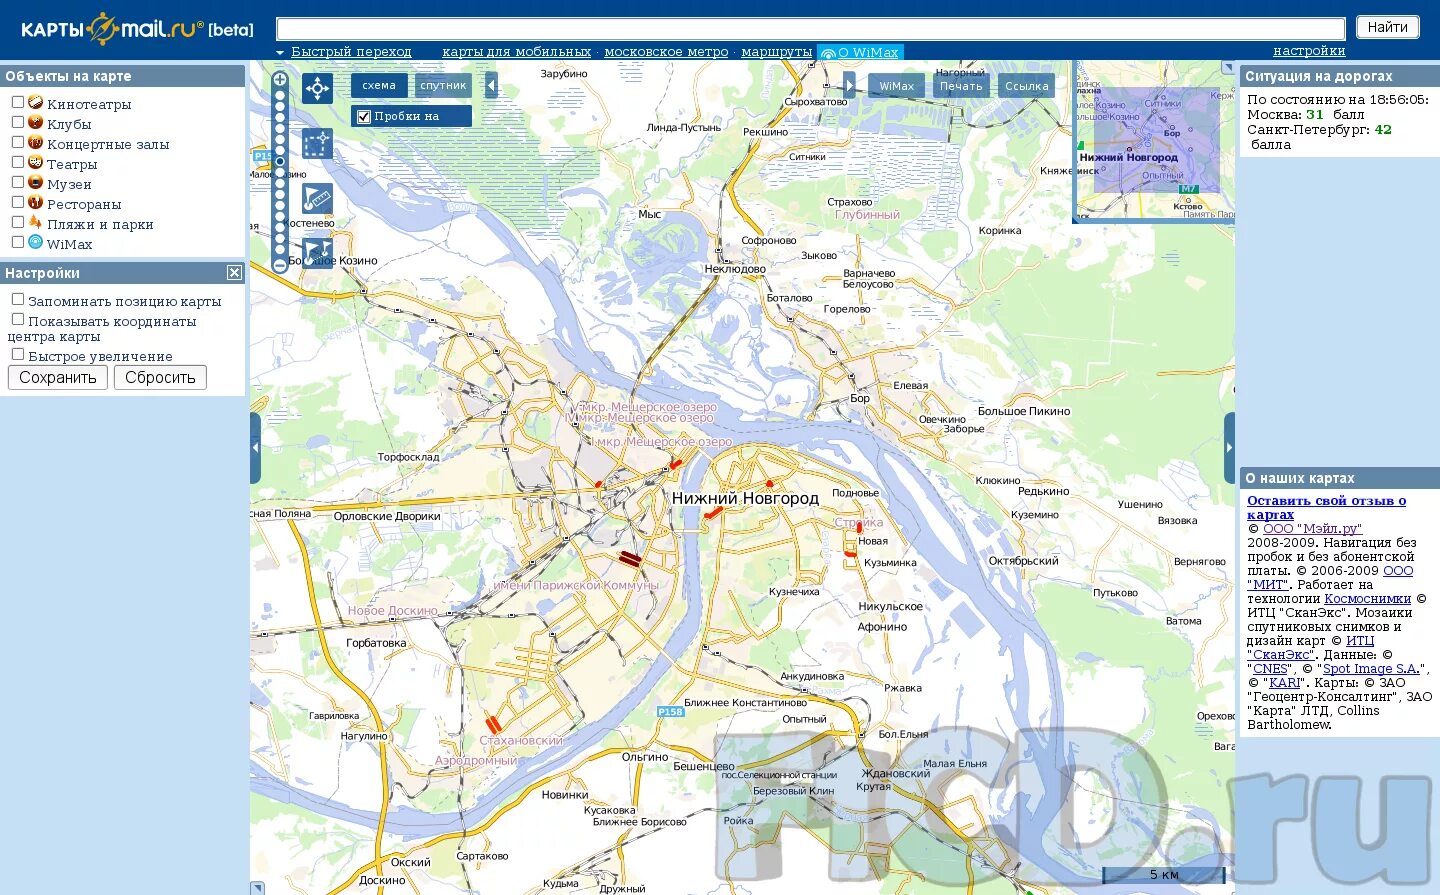Enable Пляжи и парки checkbox
Image resolution: width=1440 pixels, height=895 pixels.
pyautogui.click(x=17, y=222)
